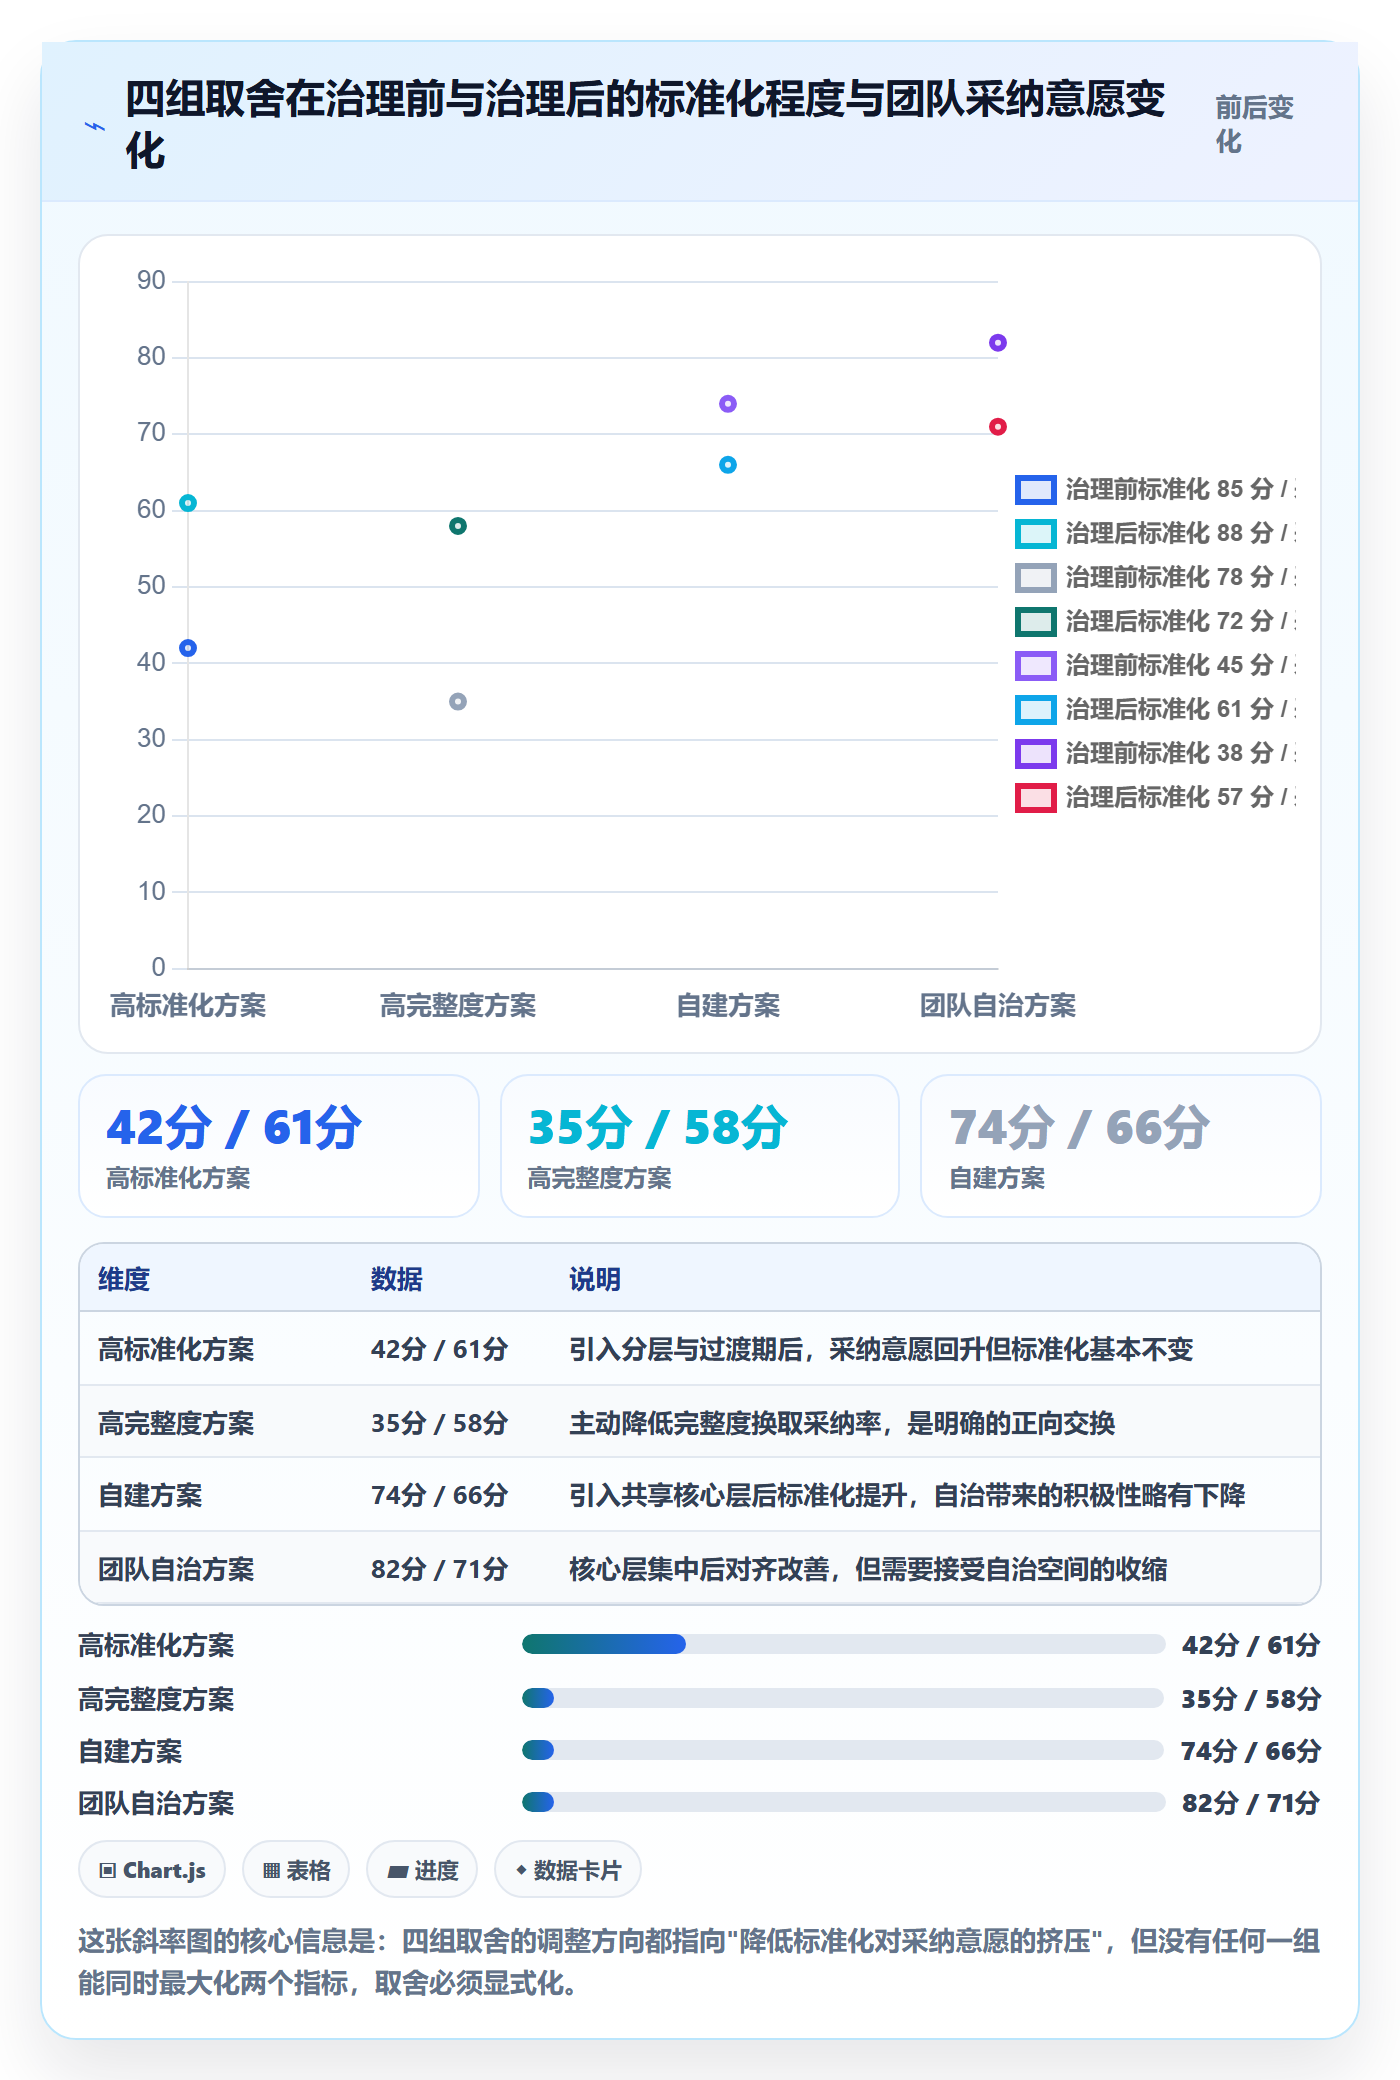
Task: Click the 维度 column header
Action: pos(124,1279)
